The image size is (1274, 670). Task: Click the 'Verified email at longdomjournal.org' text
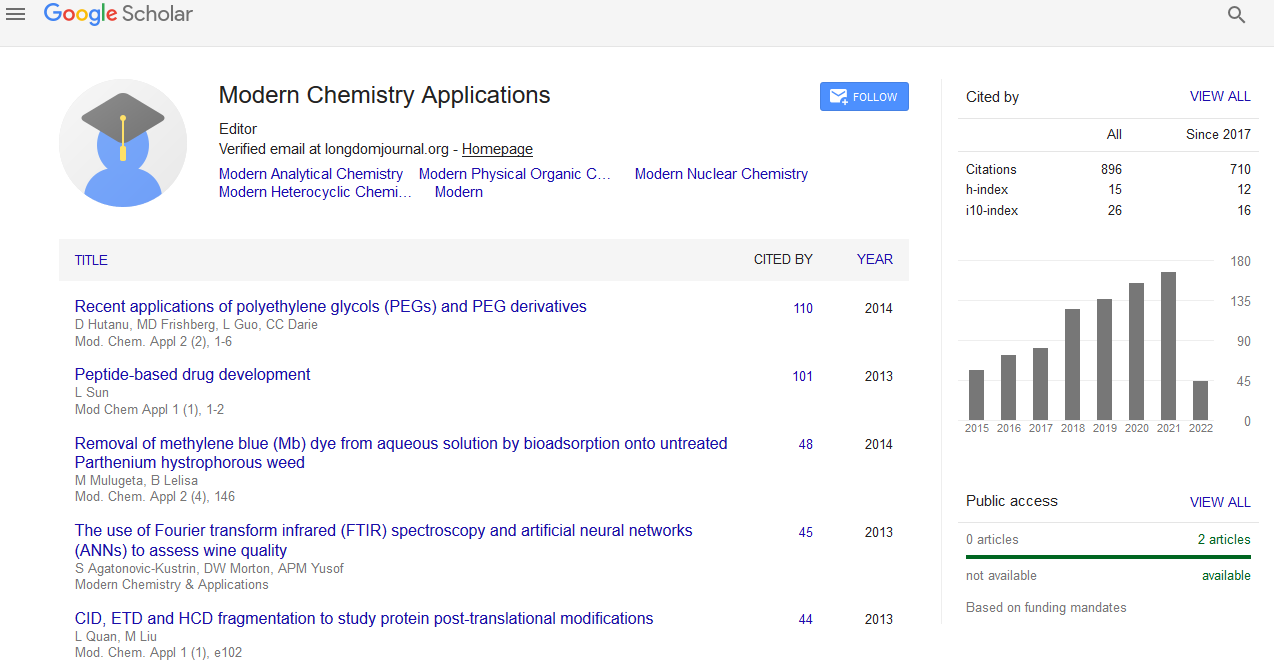(334, 149)
